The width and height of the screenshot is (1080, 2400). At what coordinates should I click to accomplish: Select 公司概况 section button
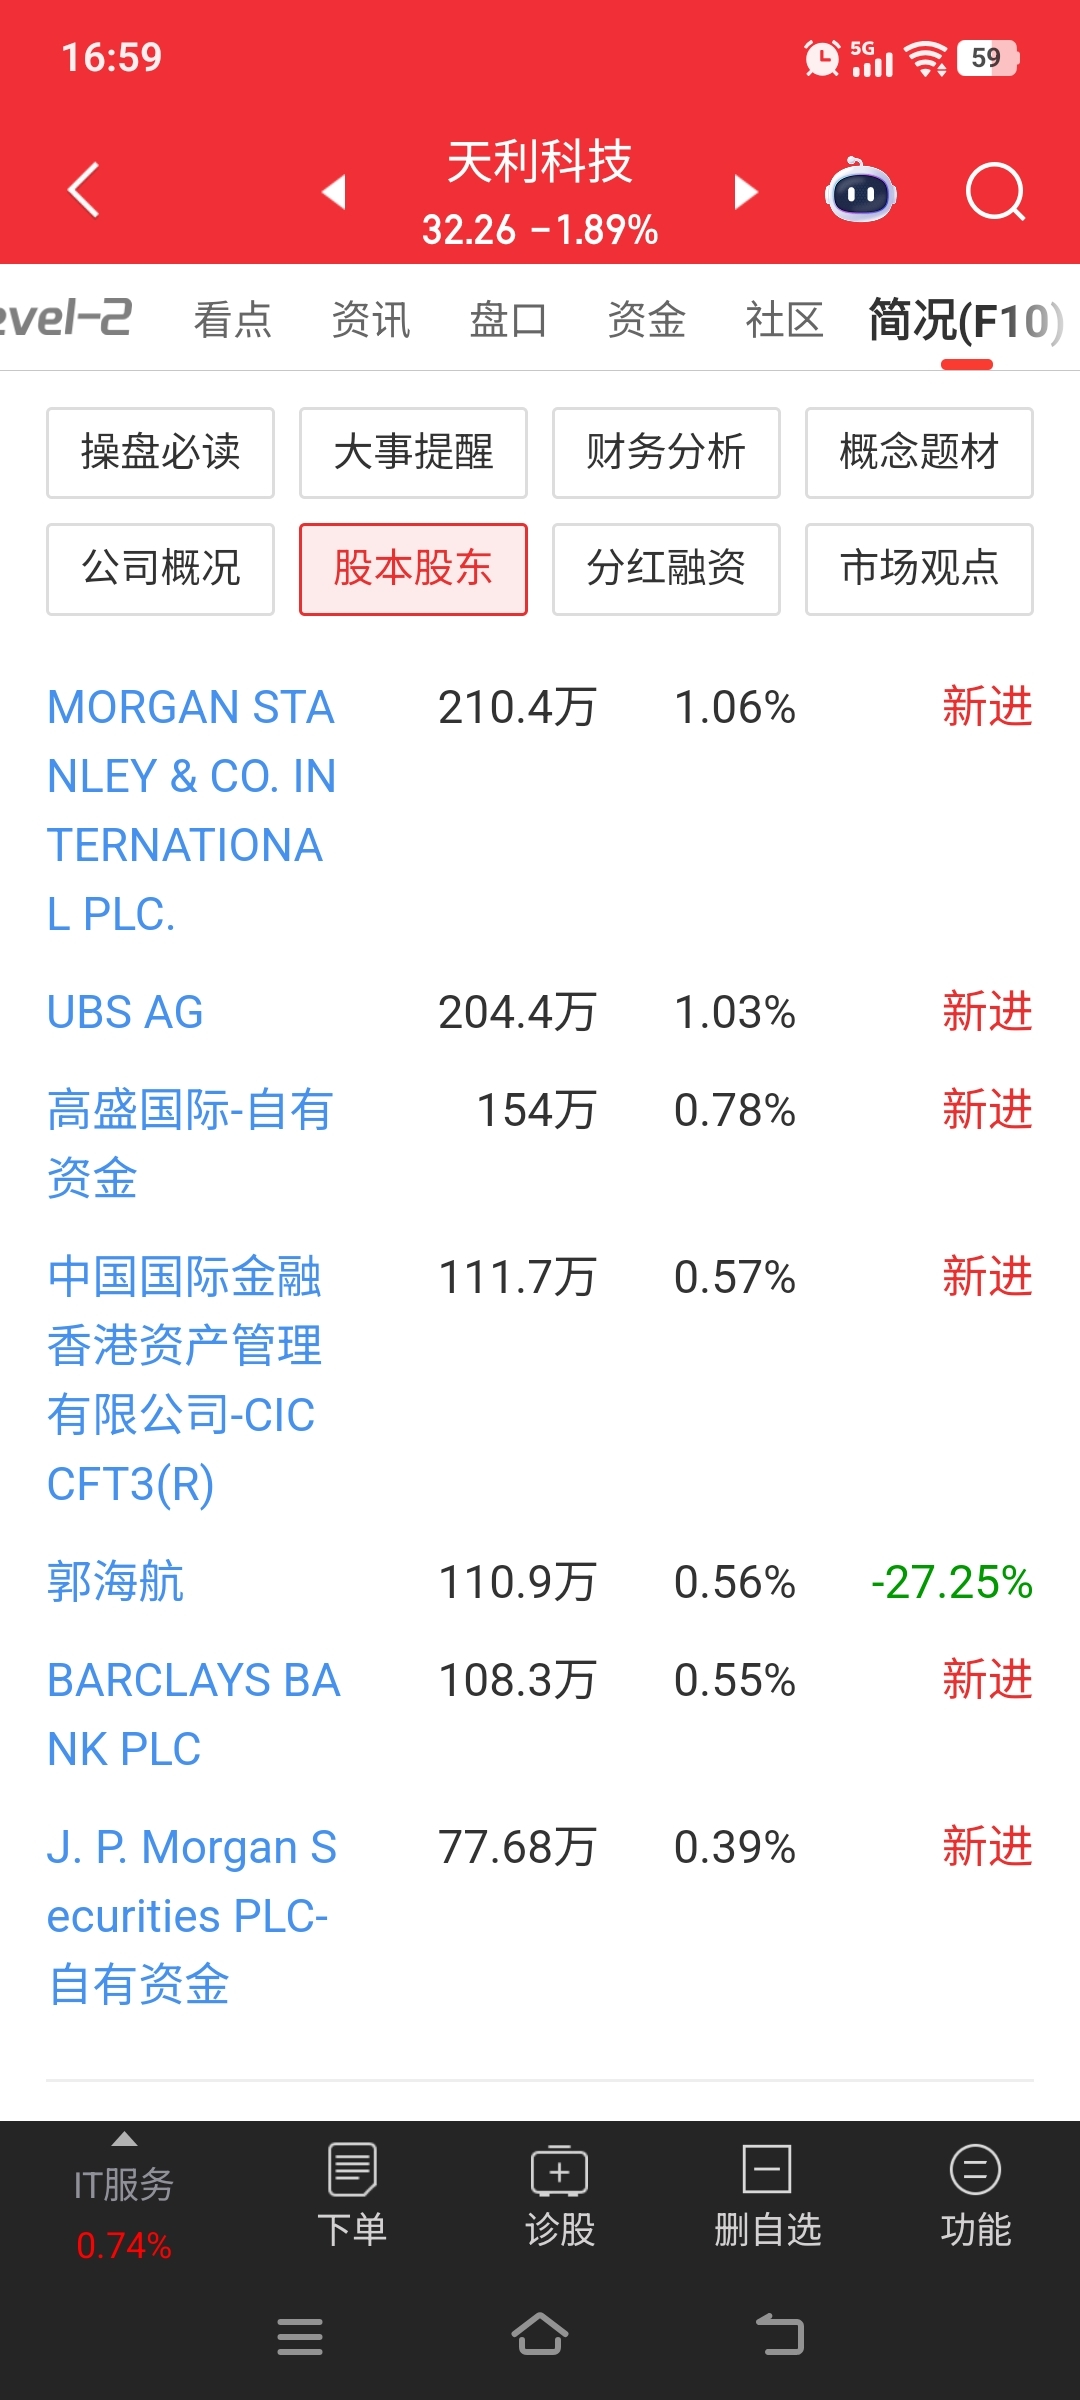coord(160,568)
